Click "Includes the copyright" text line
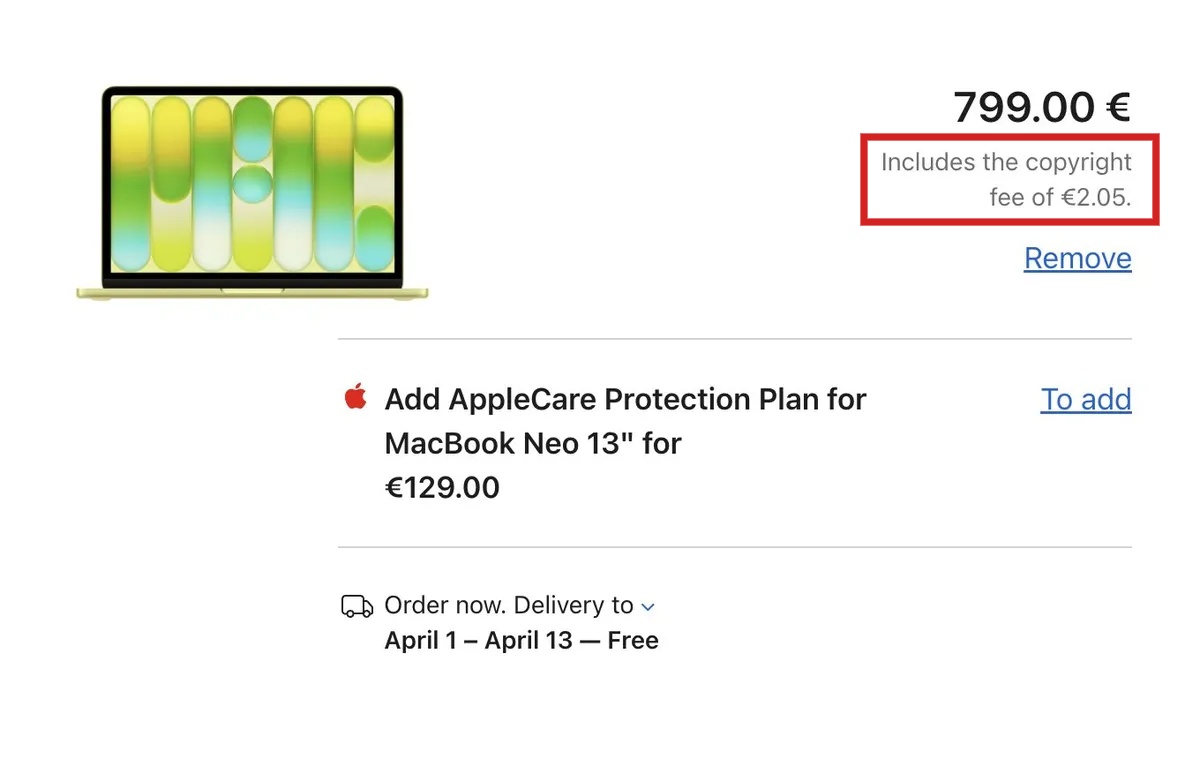Image resolution: width=1200 pixels, height=759 pixels. pos(1006,162)
